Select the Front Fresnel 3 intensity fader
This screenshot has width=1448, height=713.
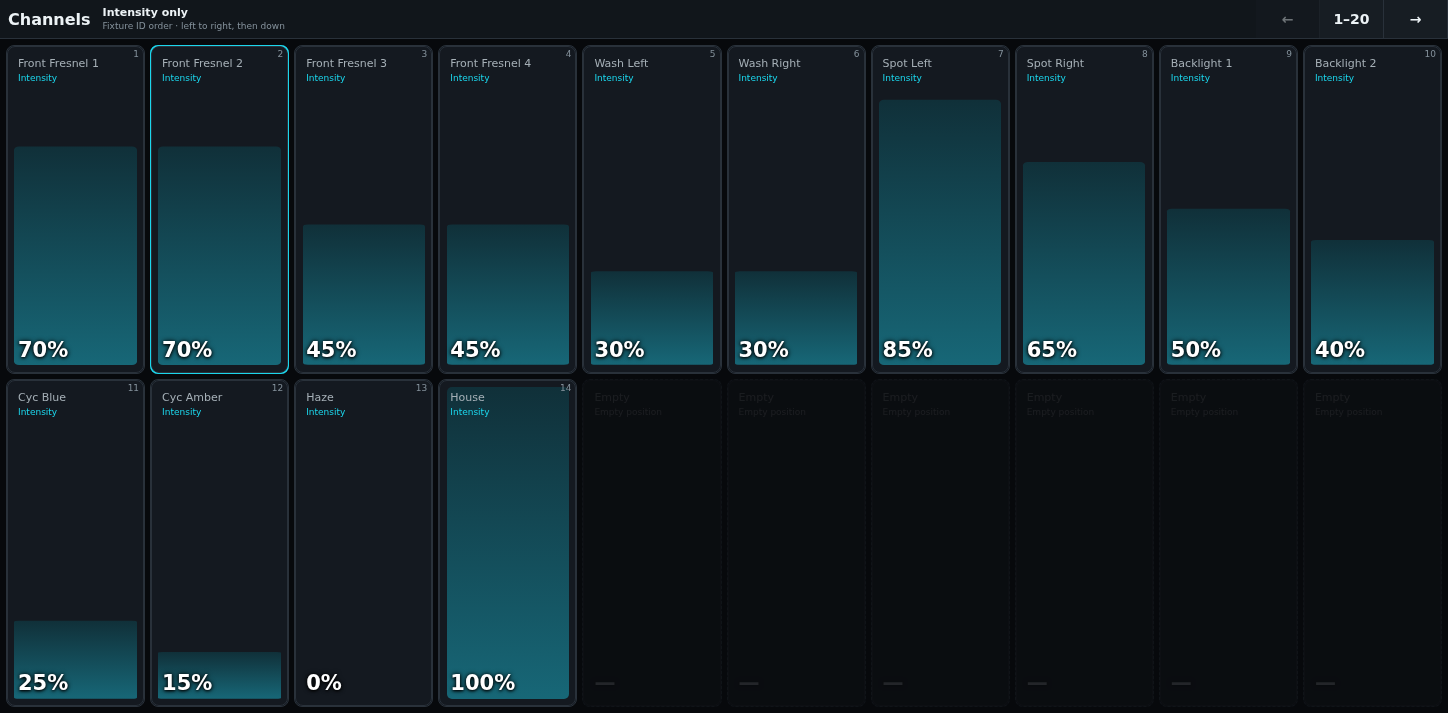point(363,209)
